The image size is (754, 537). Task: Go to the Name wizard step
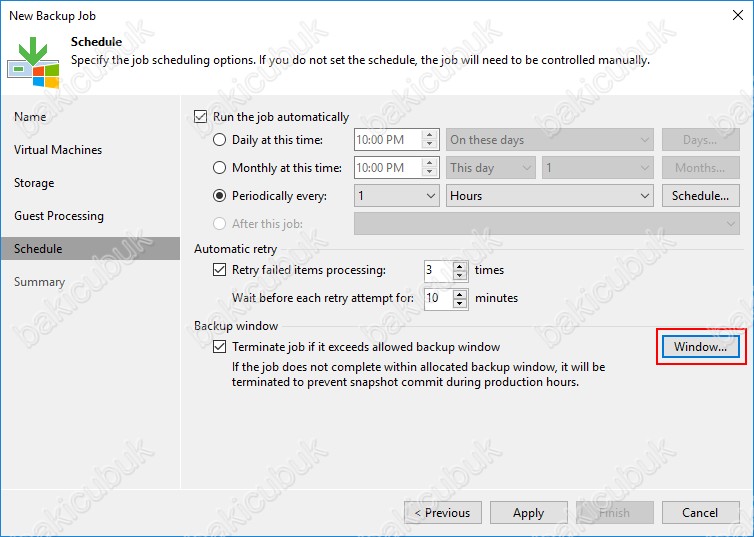[x=30, y=117]
